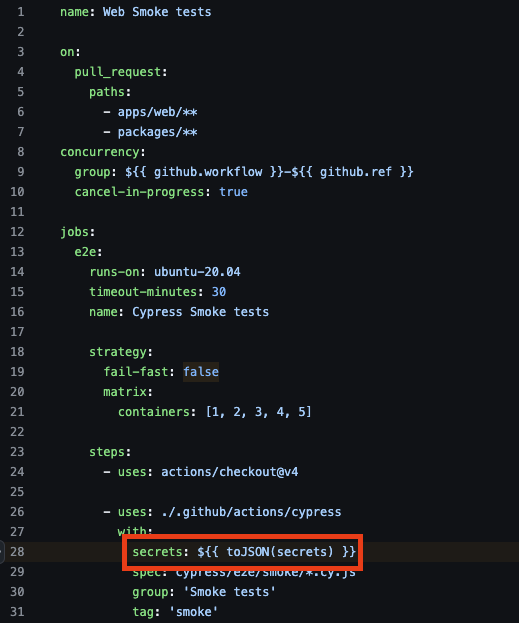519x623 pixels.
Task: Select line number 26 in the gutter
Action: [17, 512]
